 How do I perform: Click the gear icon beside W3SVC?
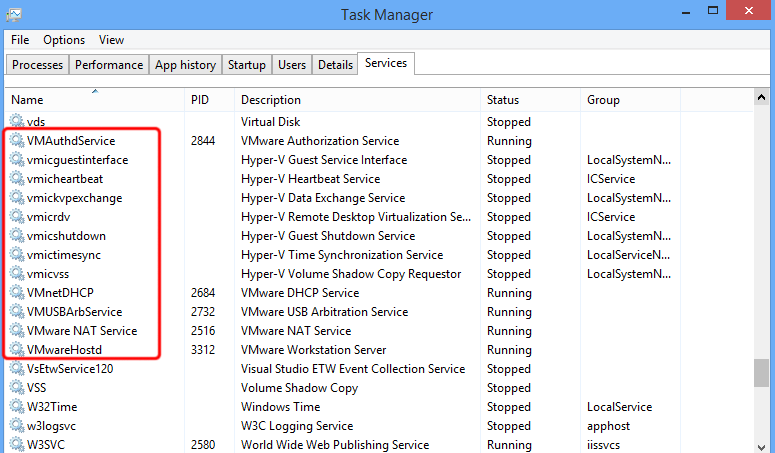click(x=16, y=445)
